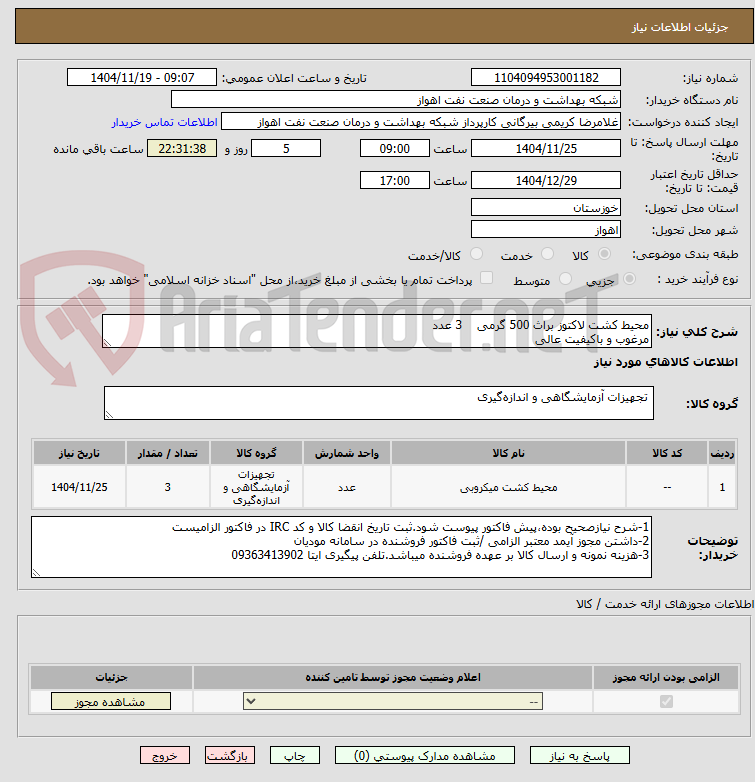Screen dimensions: 755x782
Task: Choose the متوسط purchase process option
Action: pyautogui.click(x=565, y=279)
